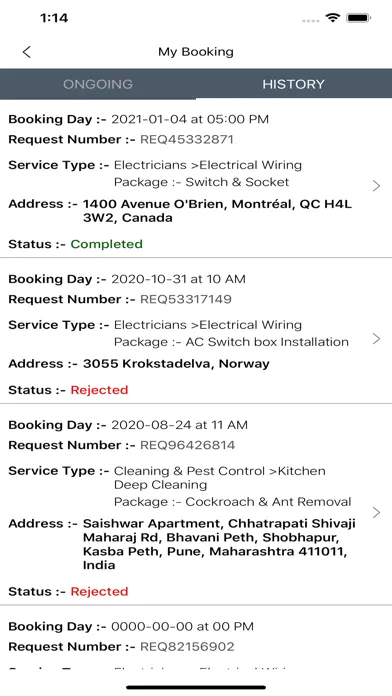
Task: Select the HISTORY tab
Action: click(293, 84)
